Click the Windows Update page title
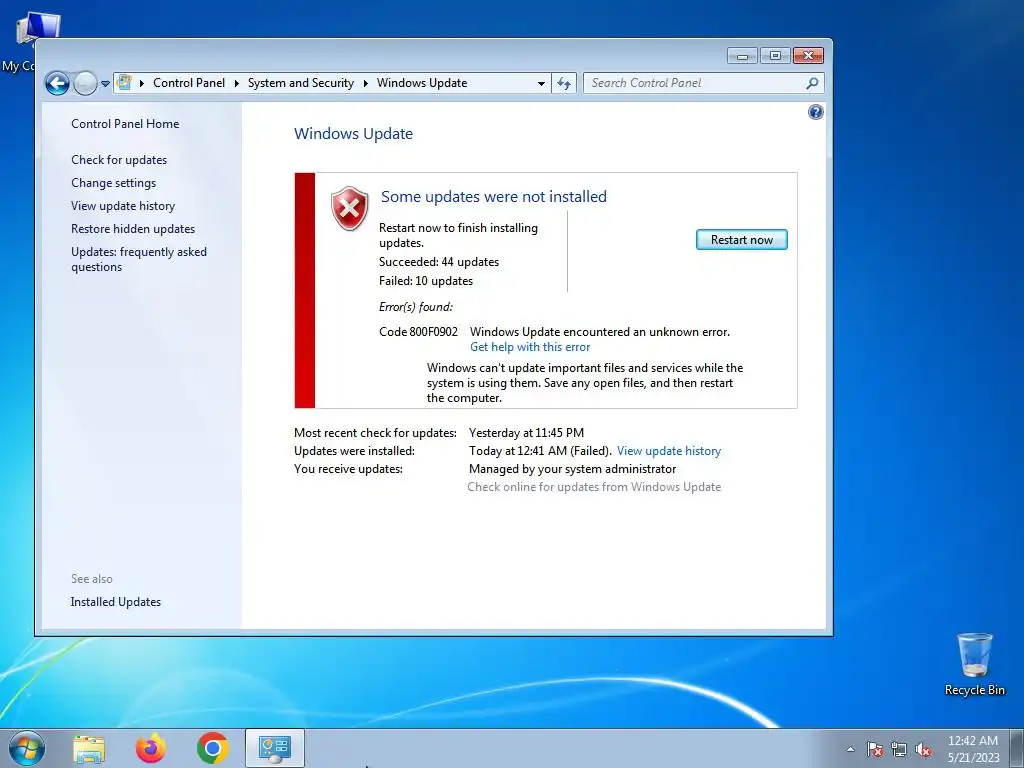 point(353,134)
